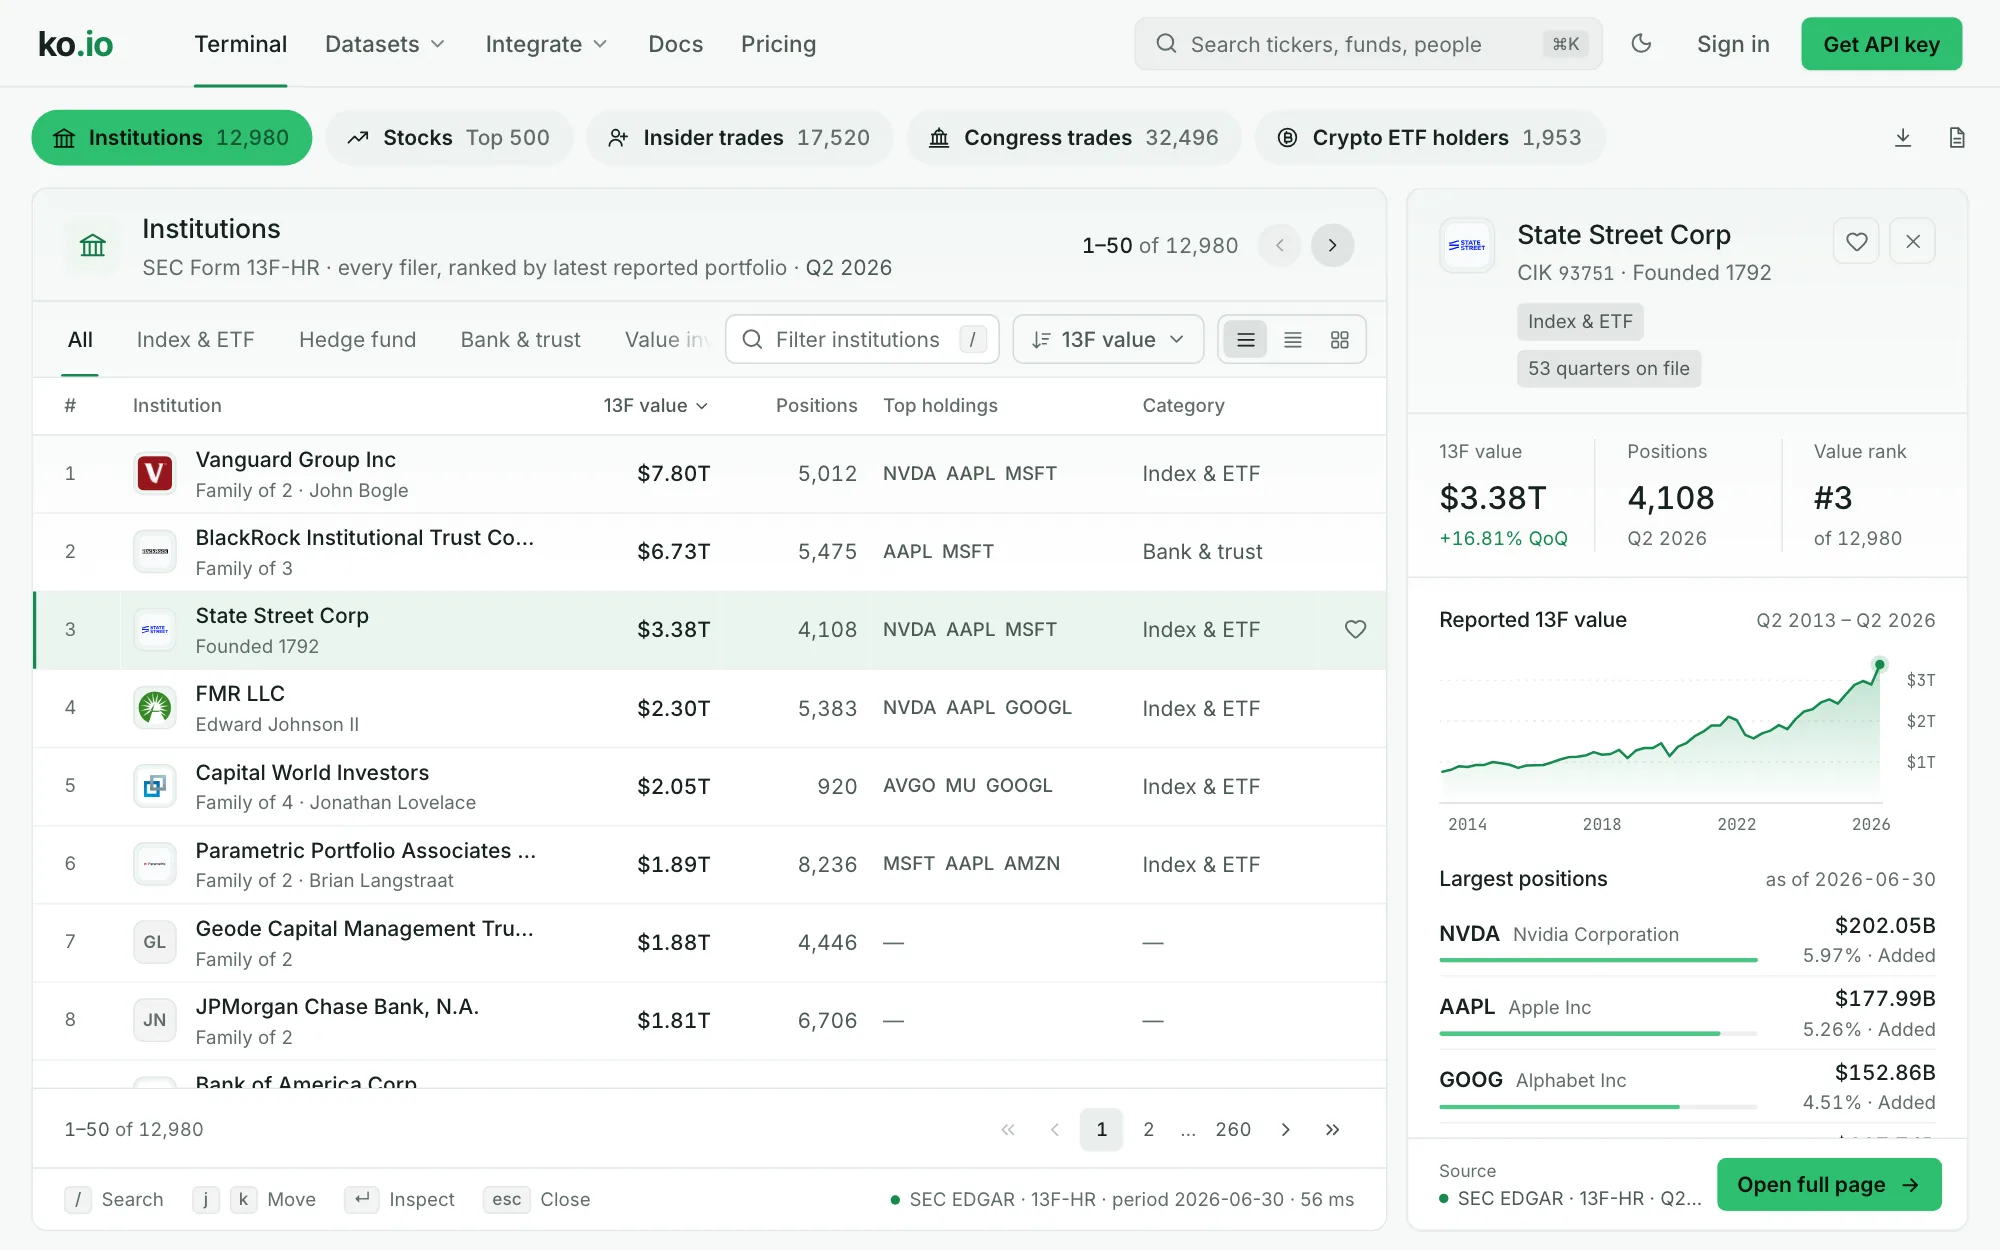Click Vanguard Group logo icon
Screen dimensions: 2000x1250
[154, 473]
